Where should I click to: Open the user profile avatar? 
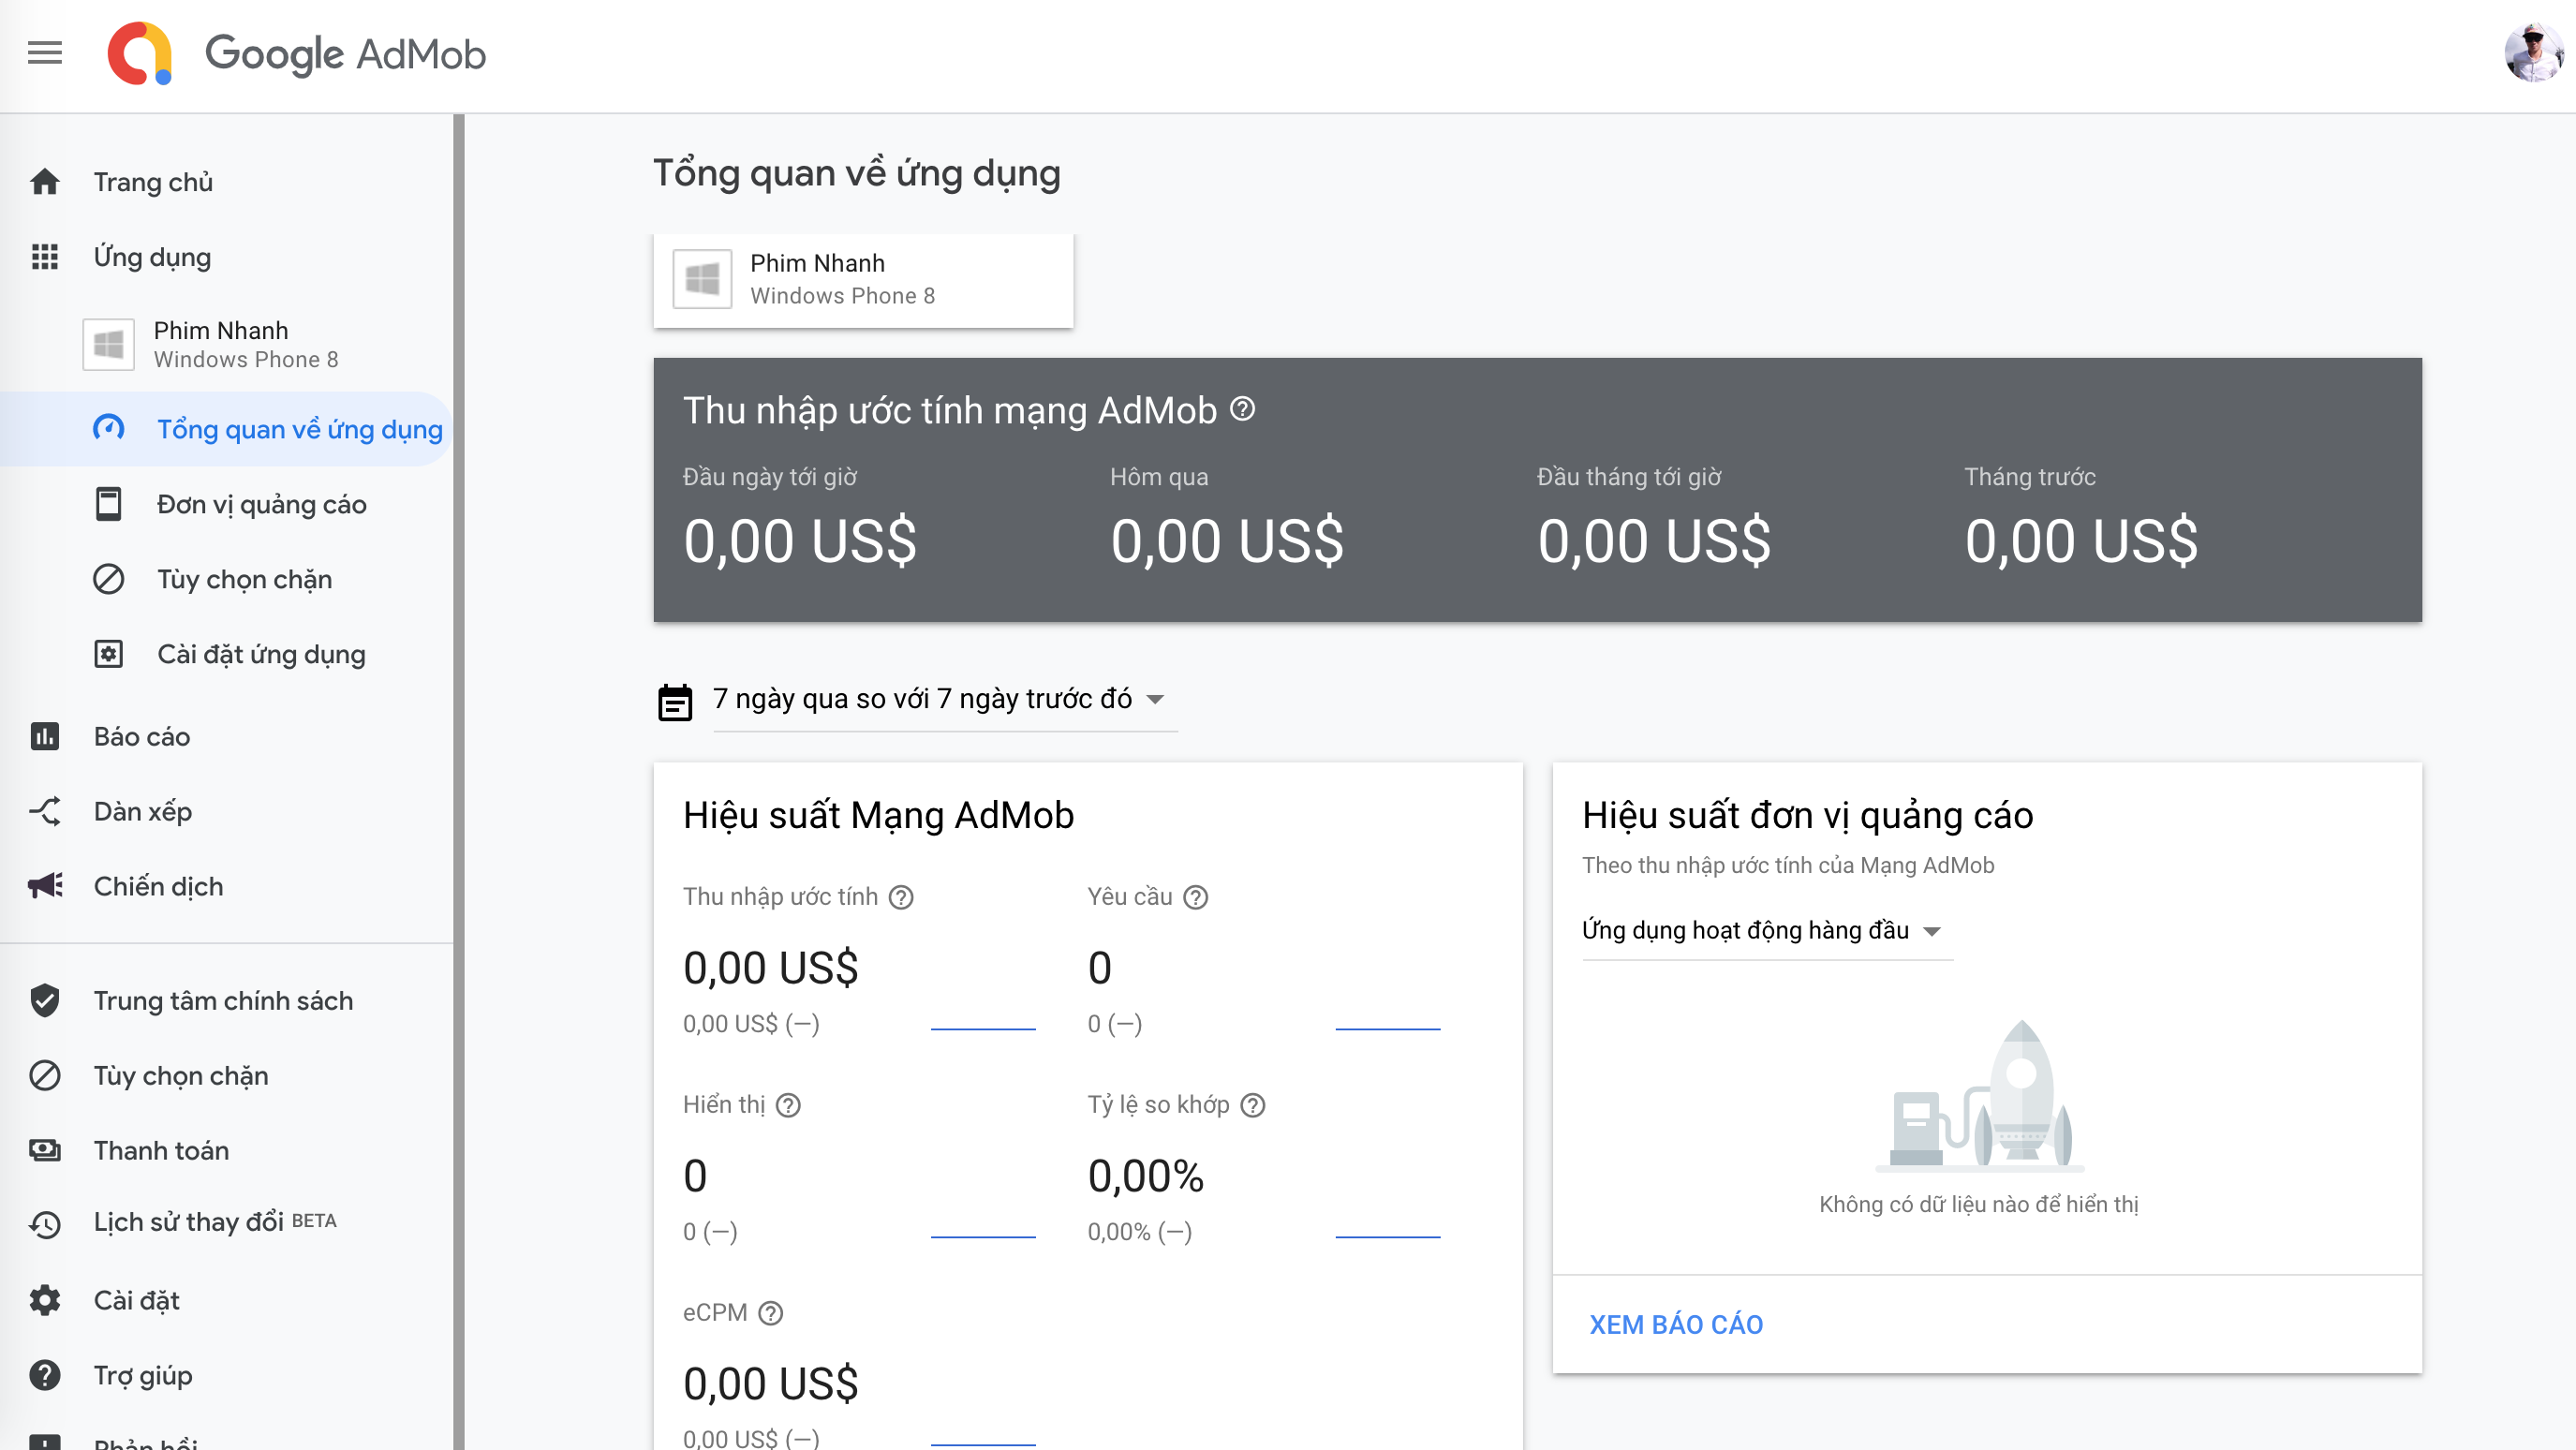pyautogui.click(x=2532, y=53)
